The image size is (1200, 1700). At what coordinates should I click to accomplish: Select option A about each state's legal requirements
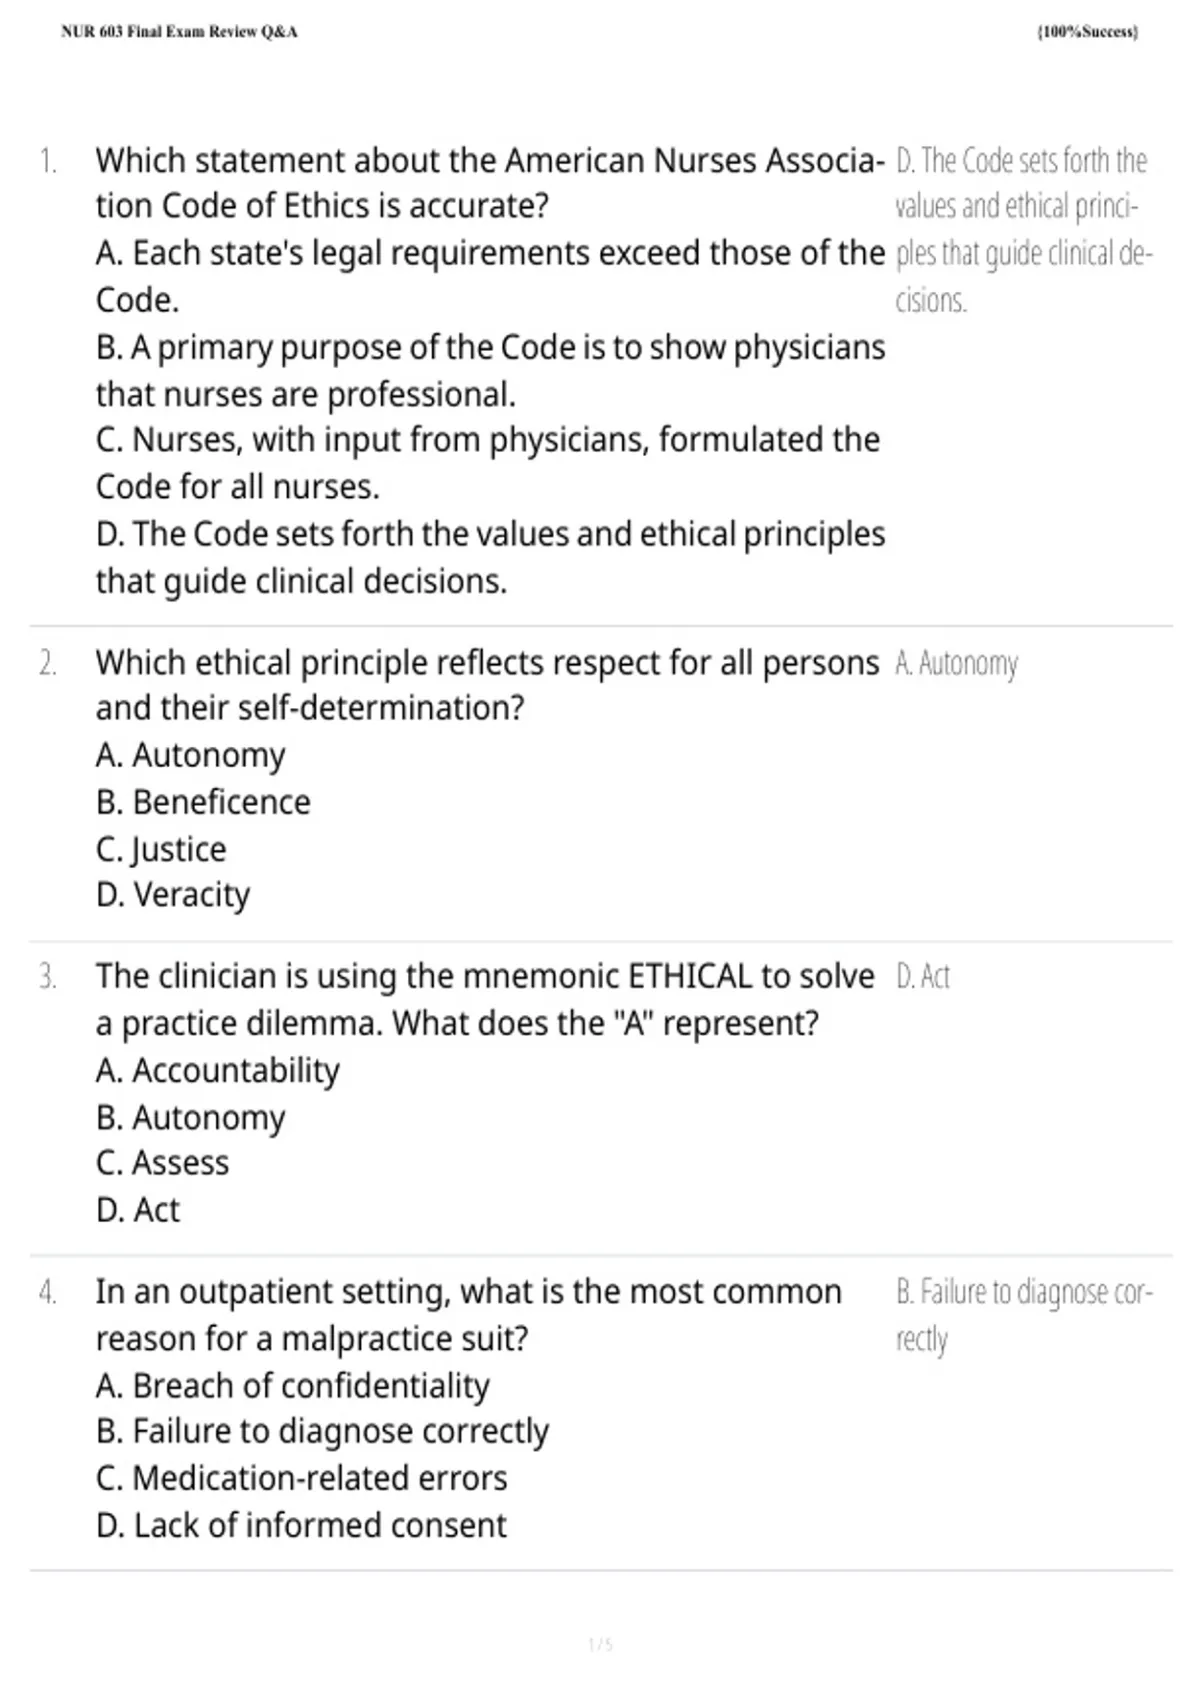(490, 276)
